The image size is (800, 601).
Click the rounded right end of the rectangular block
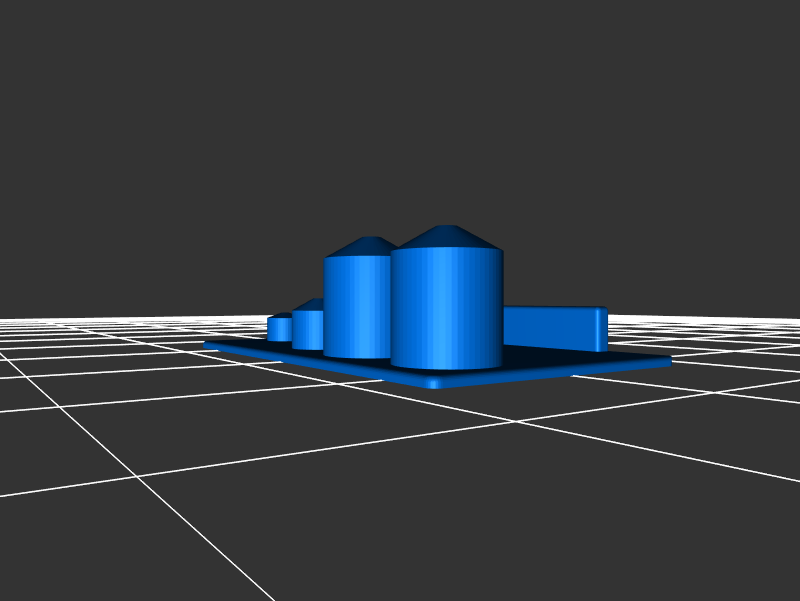601,329
